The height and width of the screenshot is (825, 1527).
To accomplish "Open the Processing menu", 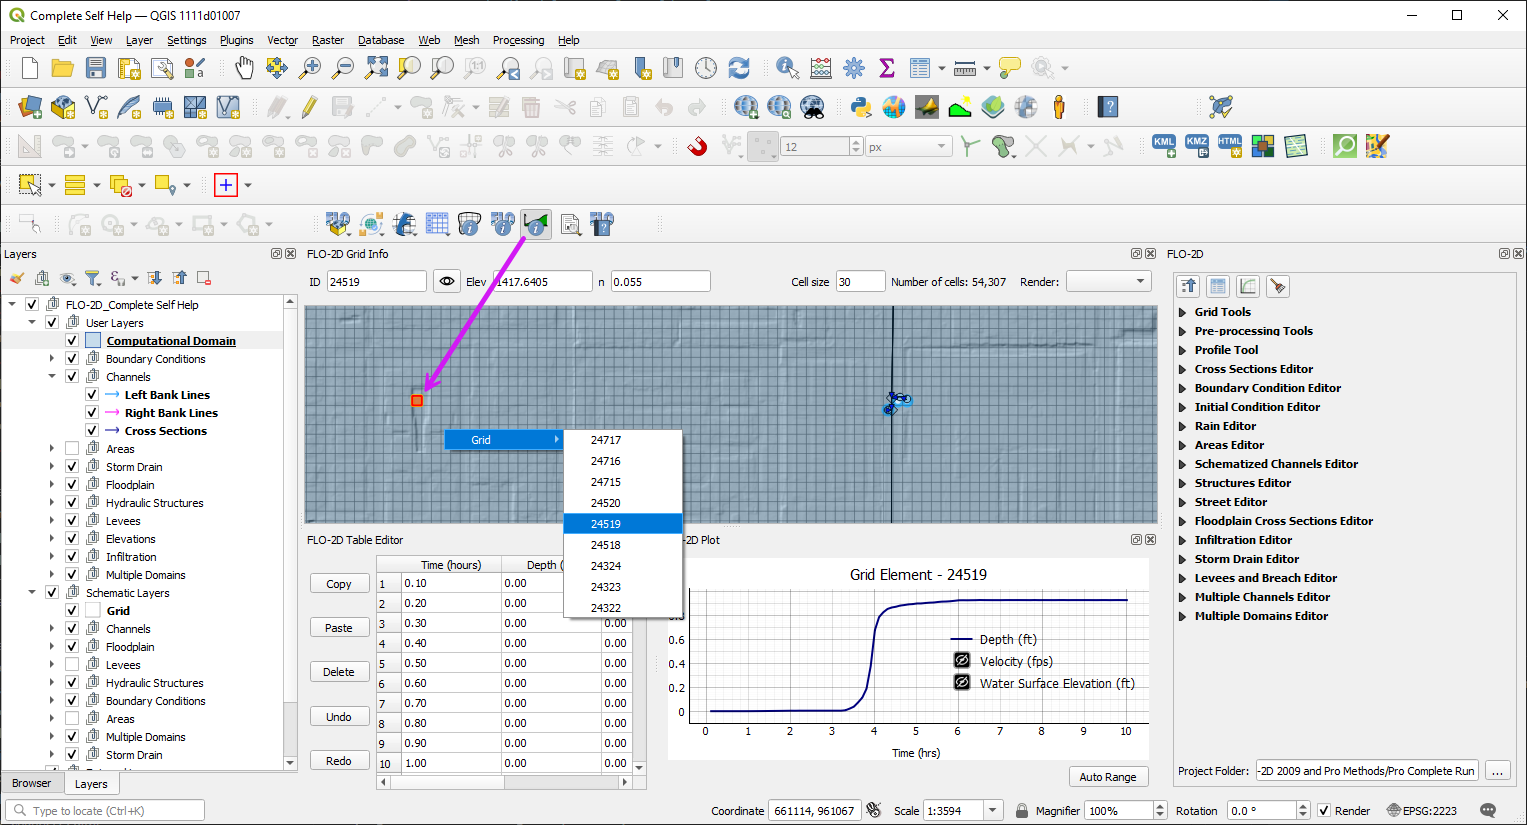I will click(518, 40).
